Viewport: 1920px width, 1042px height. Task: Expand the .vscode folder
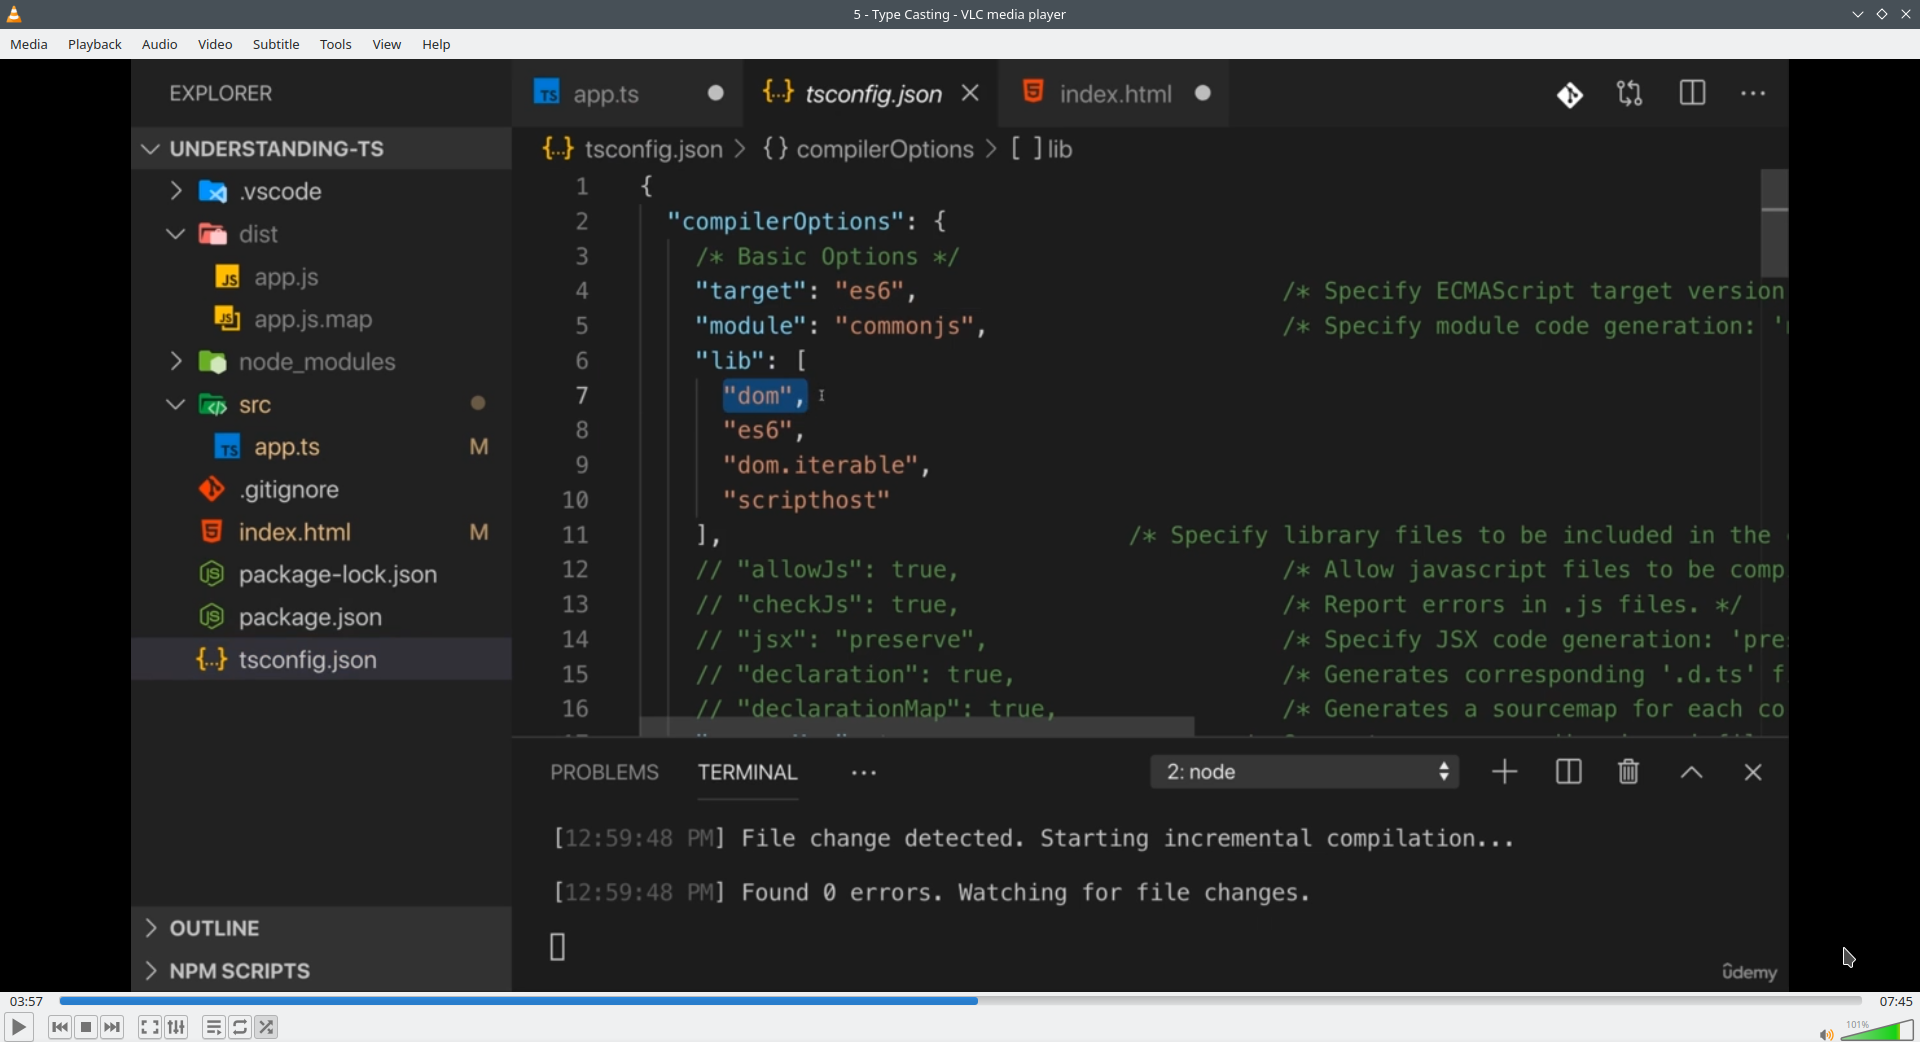(x=321, y=191)
